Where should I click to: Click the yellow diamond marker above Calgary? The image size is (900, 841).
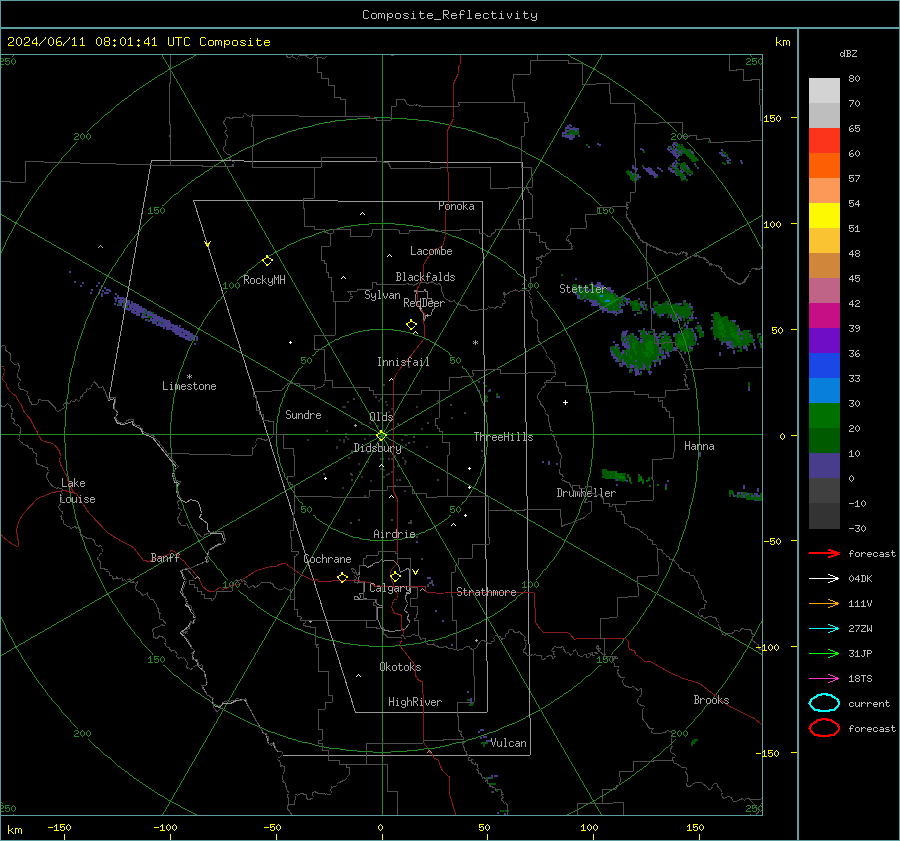coord(395,576)
